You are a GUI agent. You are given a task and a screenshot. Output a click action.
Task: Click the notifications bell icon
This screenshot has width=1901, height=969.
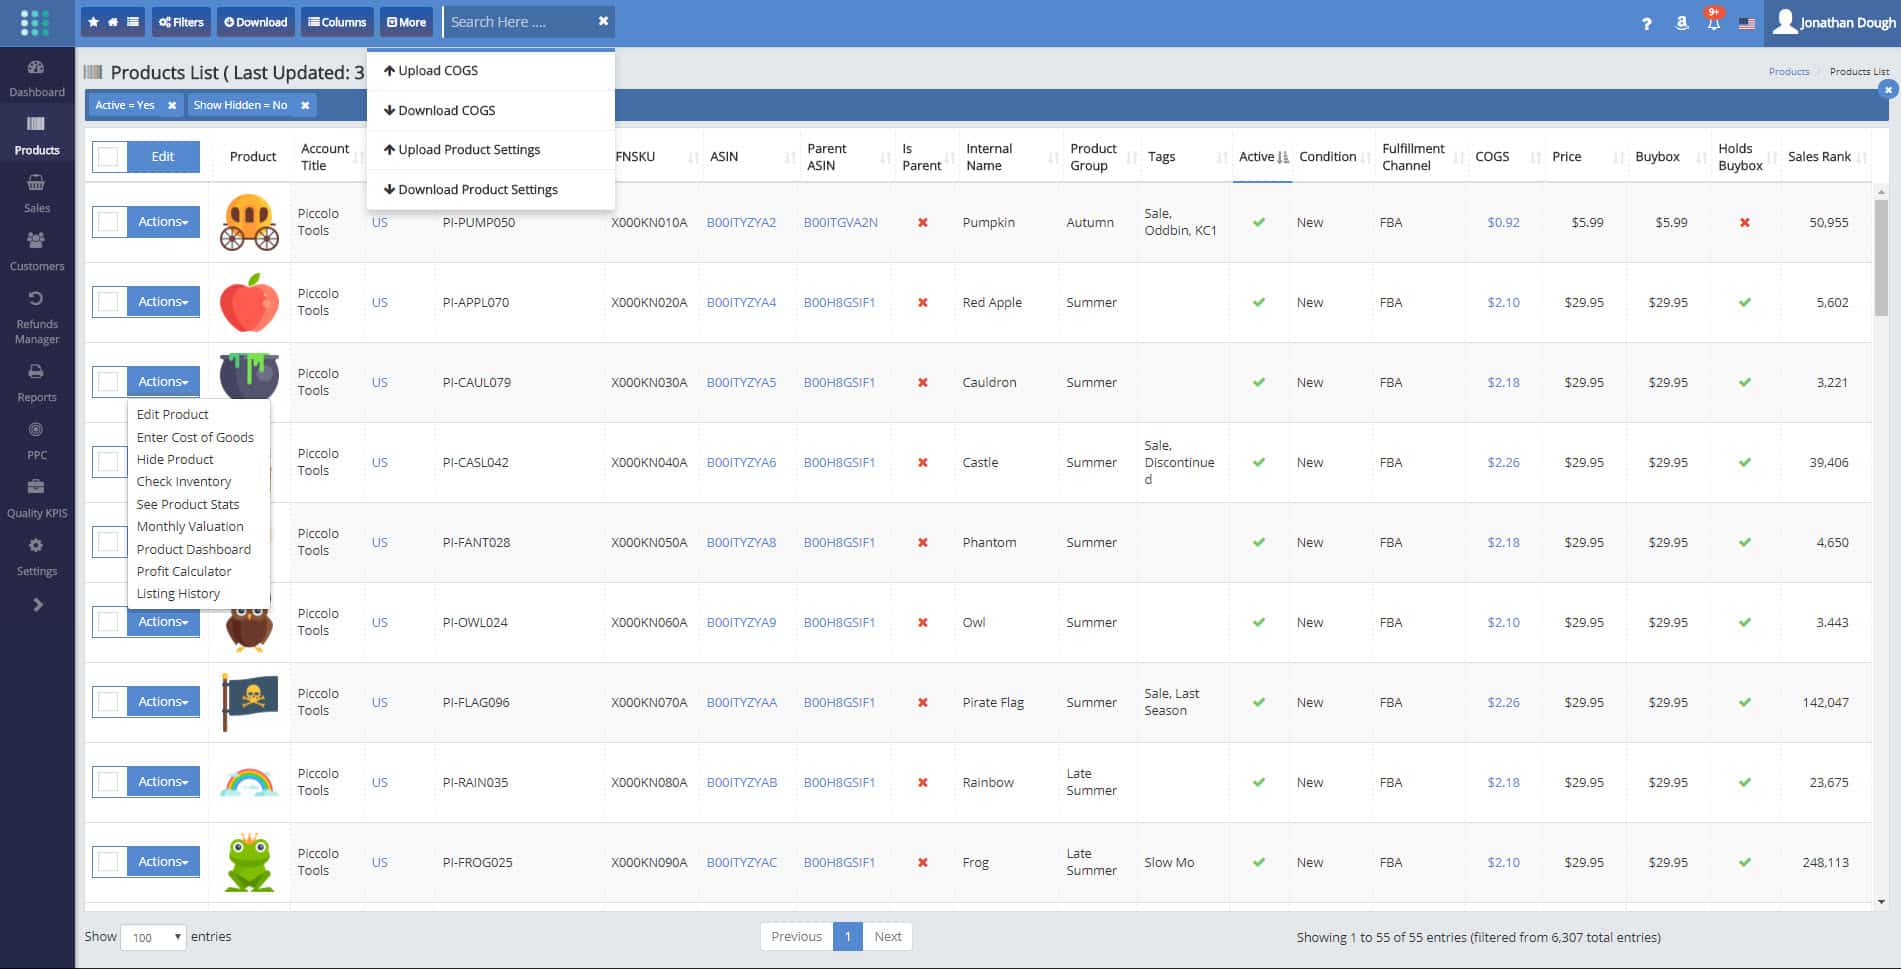pyautogui.click(x=1713, y=23)
